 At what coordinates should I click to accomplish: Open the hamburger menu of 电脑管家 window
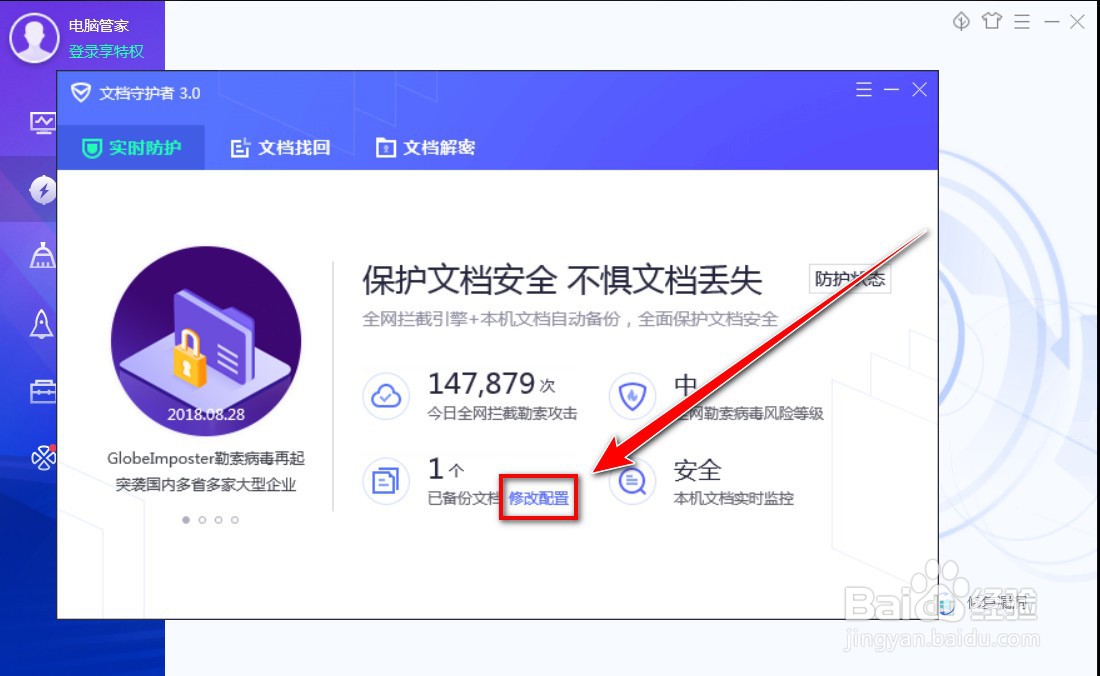(x=1021, y=20)
